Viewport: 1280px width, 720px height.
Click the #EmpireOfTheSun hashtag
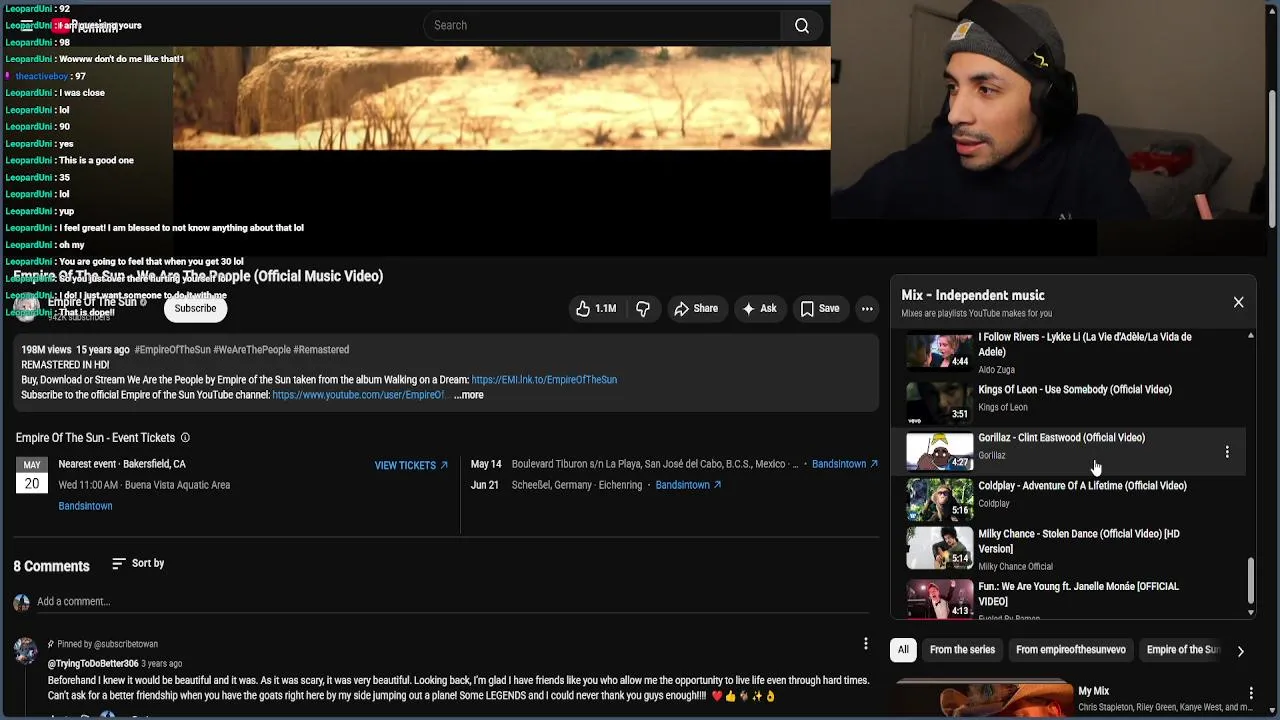172,350
